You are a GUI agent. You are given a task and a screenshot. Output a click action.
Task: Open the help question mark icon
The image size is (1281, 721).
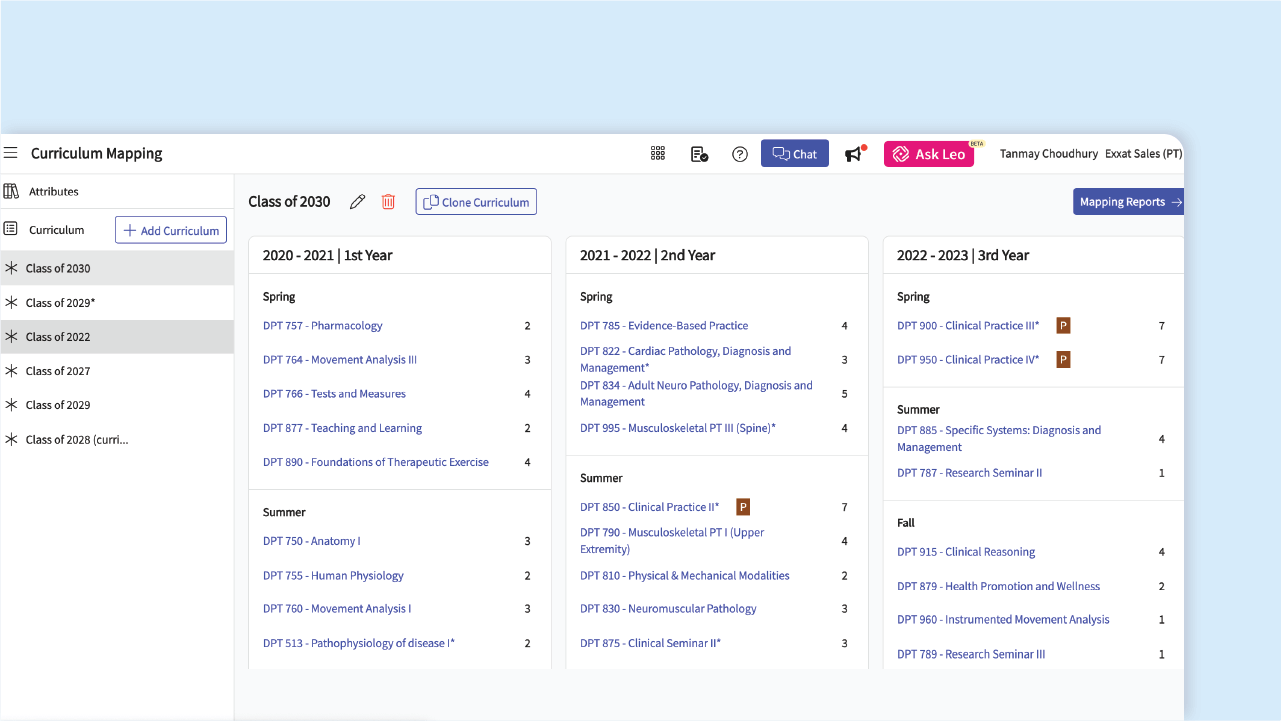click(x=740, y=154)
